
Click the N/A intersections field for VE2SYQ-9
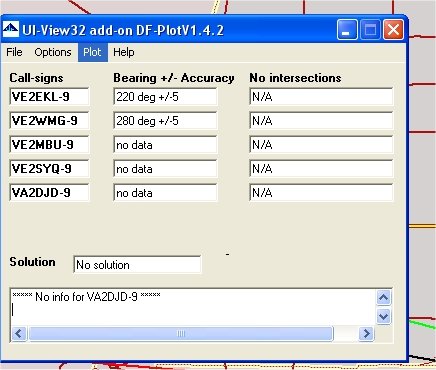(321, 169)
